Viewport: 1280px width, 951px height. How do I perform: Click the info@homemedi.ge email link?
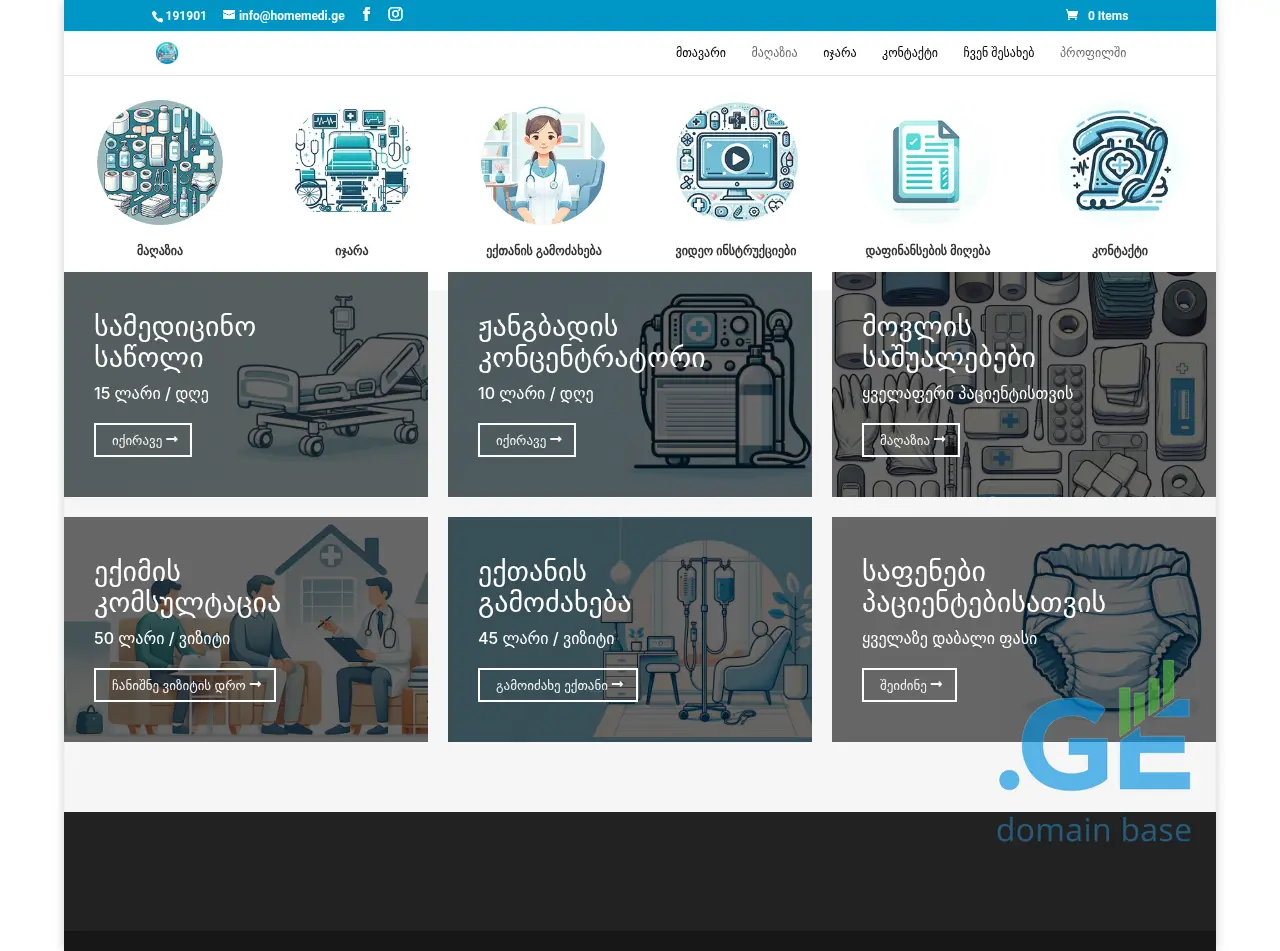[284, 16]
